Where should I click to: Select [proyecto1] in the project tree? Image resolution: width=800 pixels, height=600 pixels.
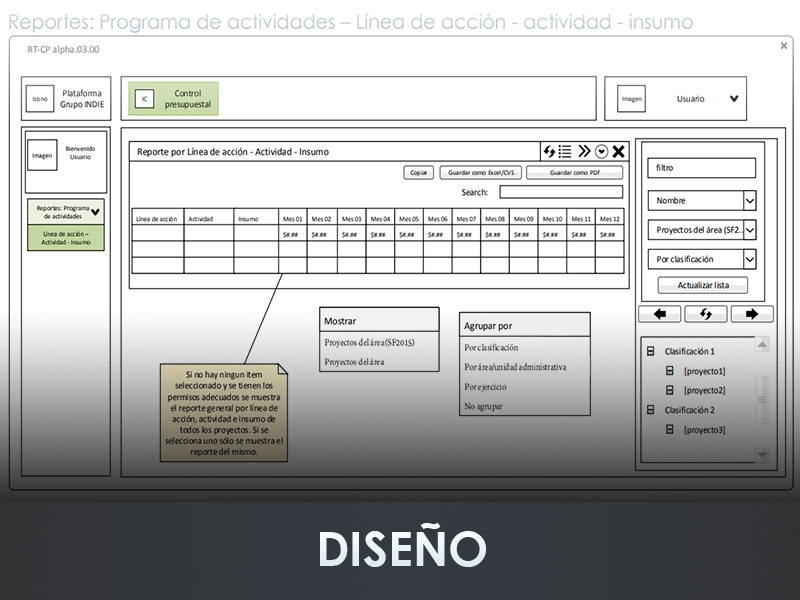pyautogui.click(x=704, y=371)
